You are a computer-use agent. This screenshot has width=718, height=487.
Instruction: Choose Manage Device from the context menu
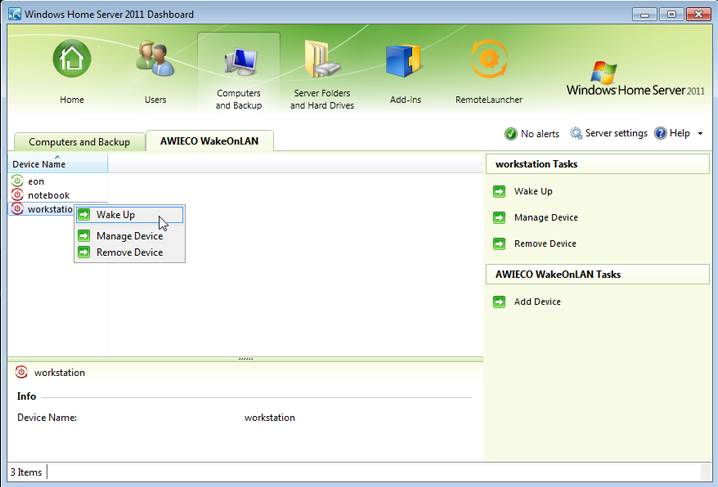130,236
